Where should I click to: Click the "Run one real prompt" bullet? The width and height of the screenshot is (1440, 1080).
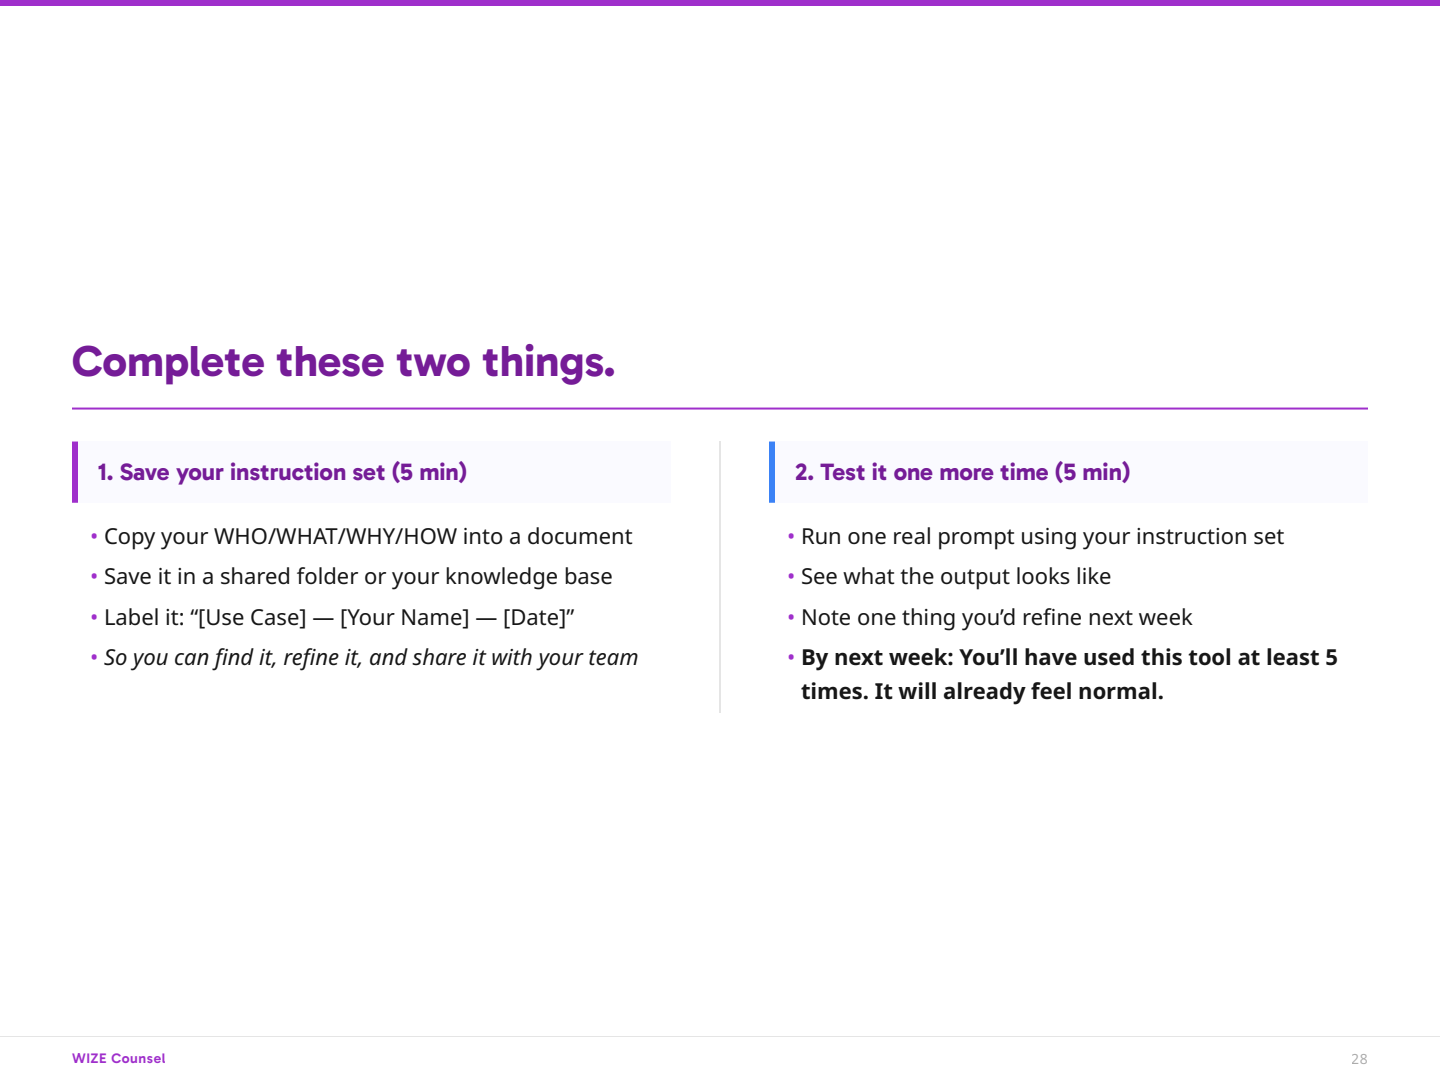click(x=1041, y=537)
